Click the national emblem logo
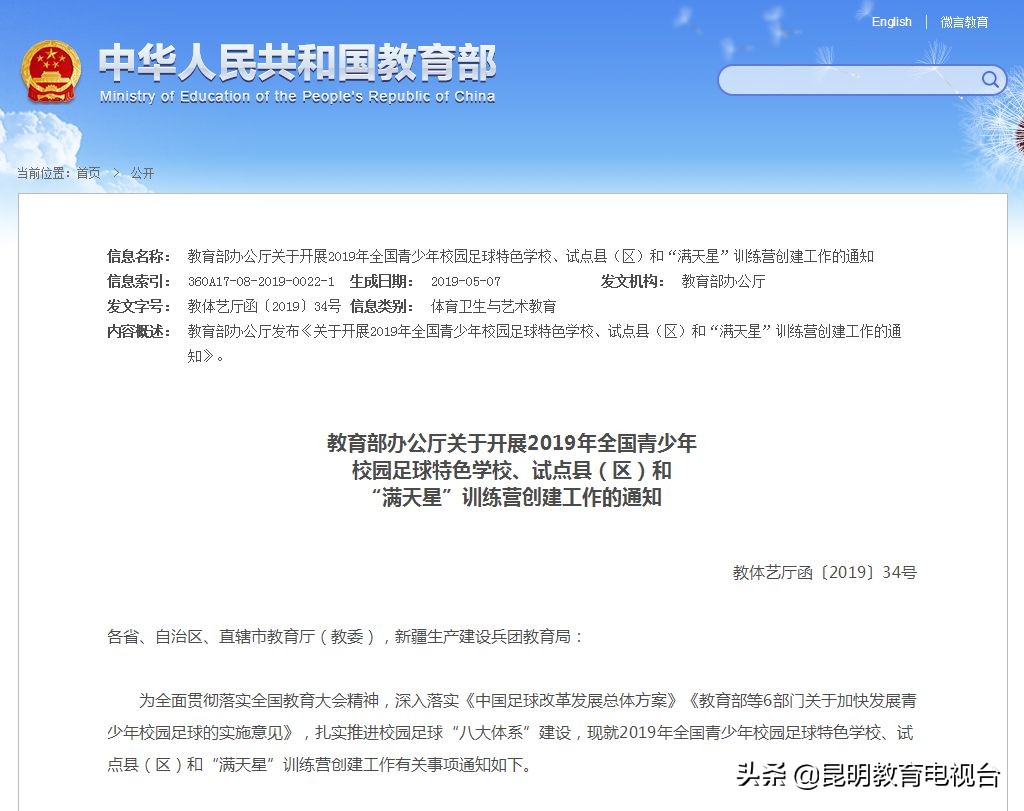 pos(51,73)
